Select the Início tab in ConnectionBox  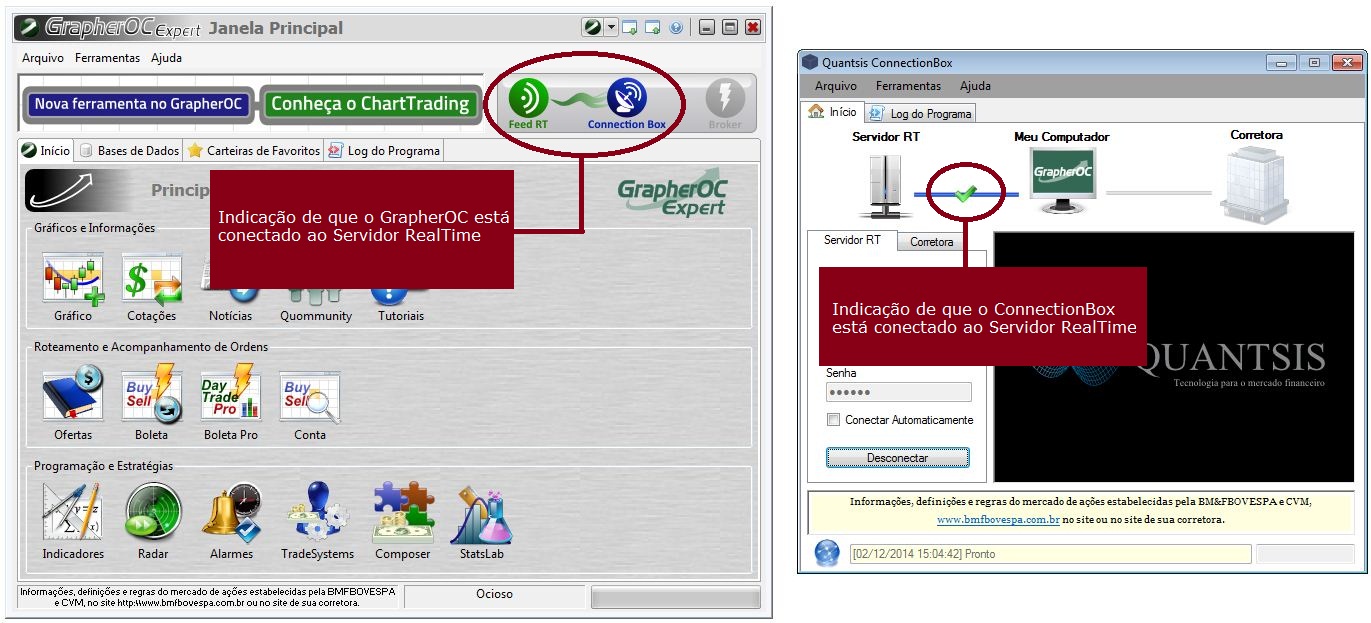click(833, 112)
